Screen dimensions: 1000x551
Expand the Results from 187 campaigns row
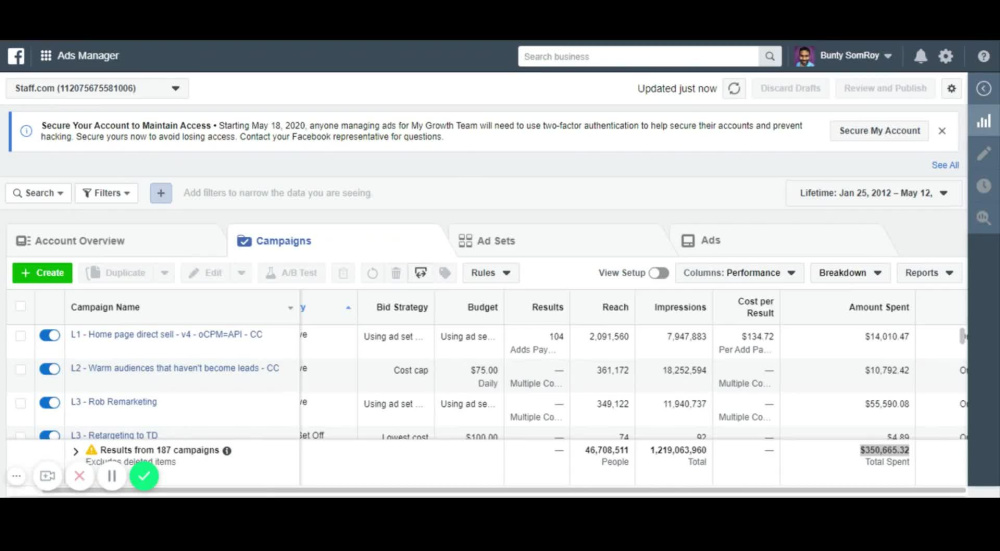click(75, 452)
